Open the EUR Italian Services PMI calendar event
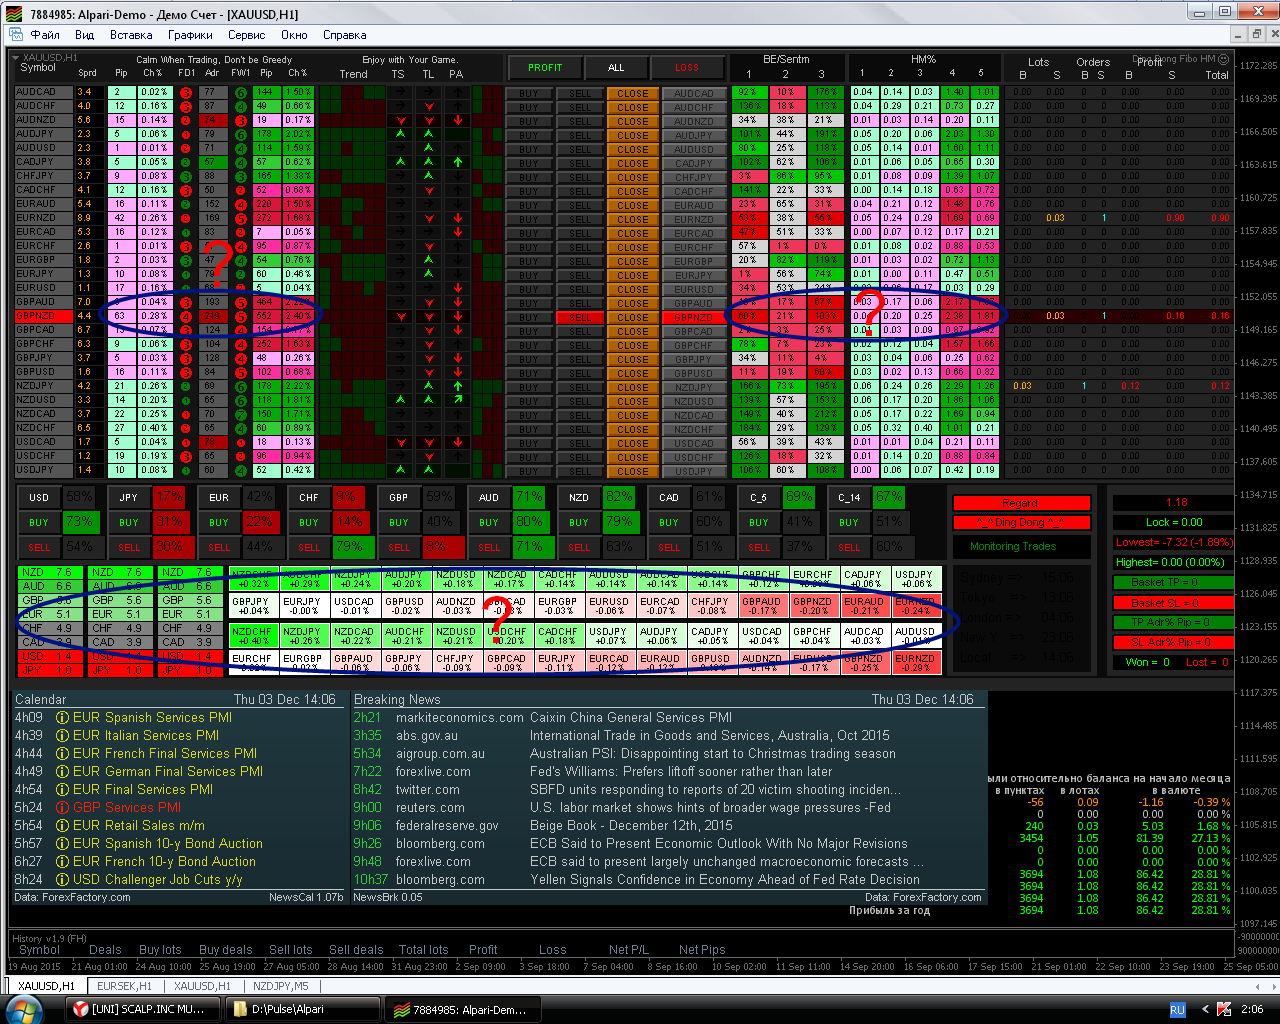Viewport: 1280px width, 1024px height. click(x=146, y=735)
